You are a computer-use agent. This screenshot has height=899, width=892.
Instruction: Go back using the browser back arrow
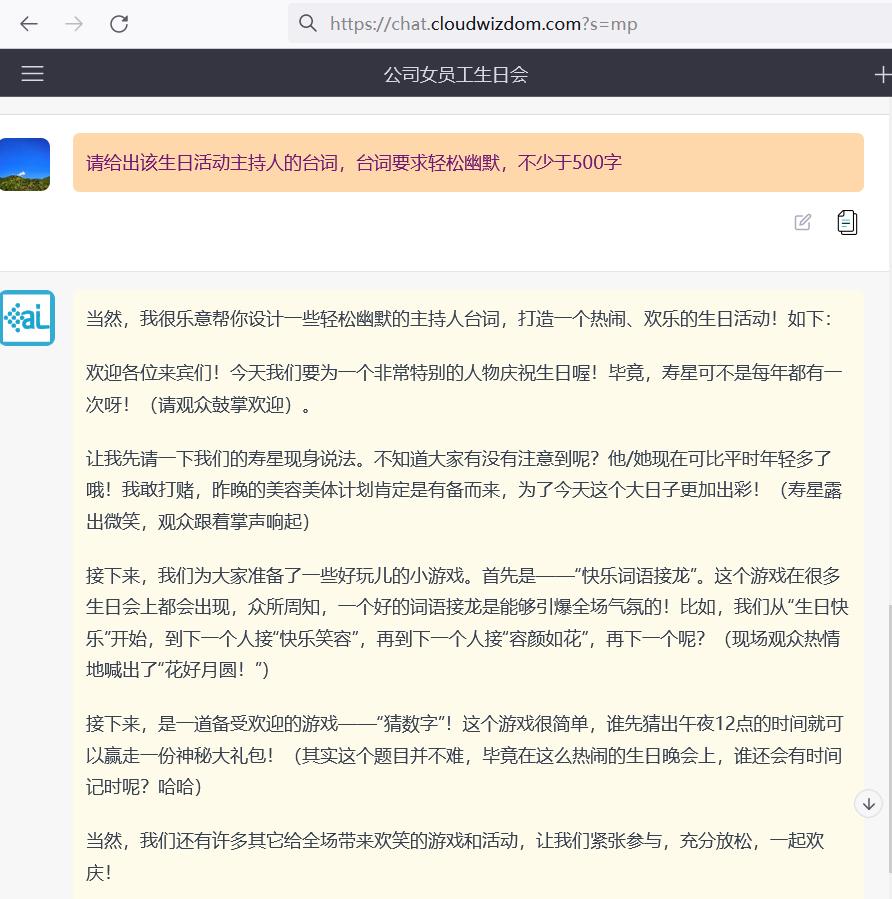(29, 23)
